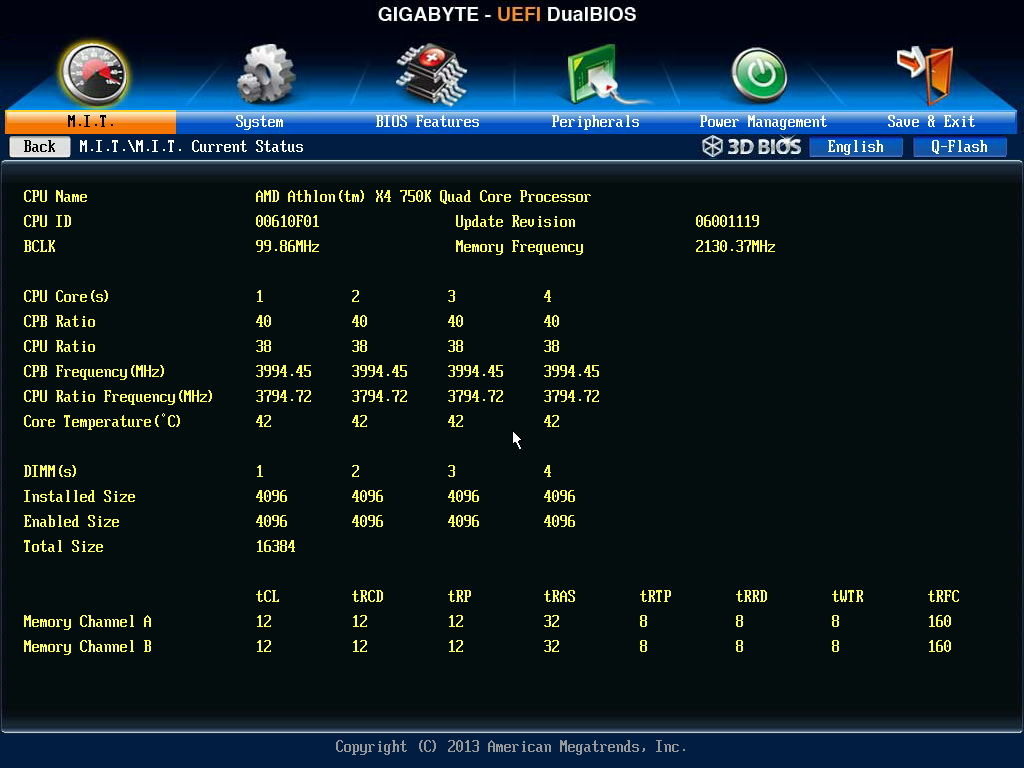Go to the BIOS Features tab
The image size is (1024, 768).
(x=427, y=121)
